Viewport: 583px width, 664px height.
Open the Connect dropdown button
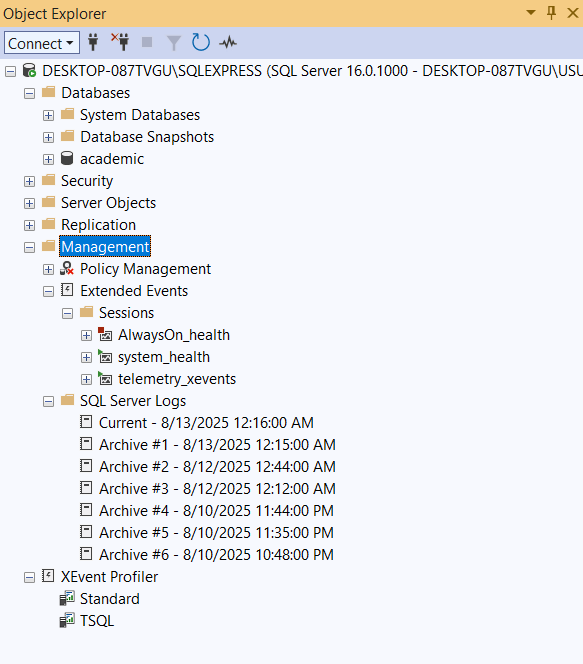click(41, 43)
